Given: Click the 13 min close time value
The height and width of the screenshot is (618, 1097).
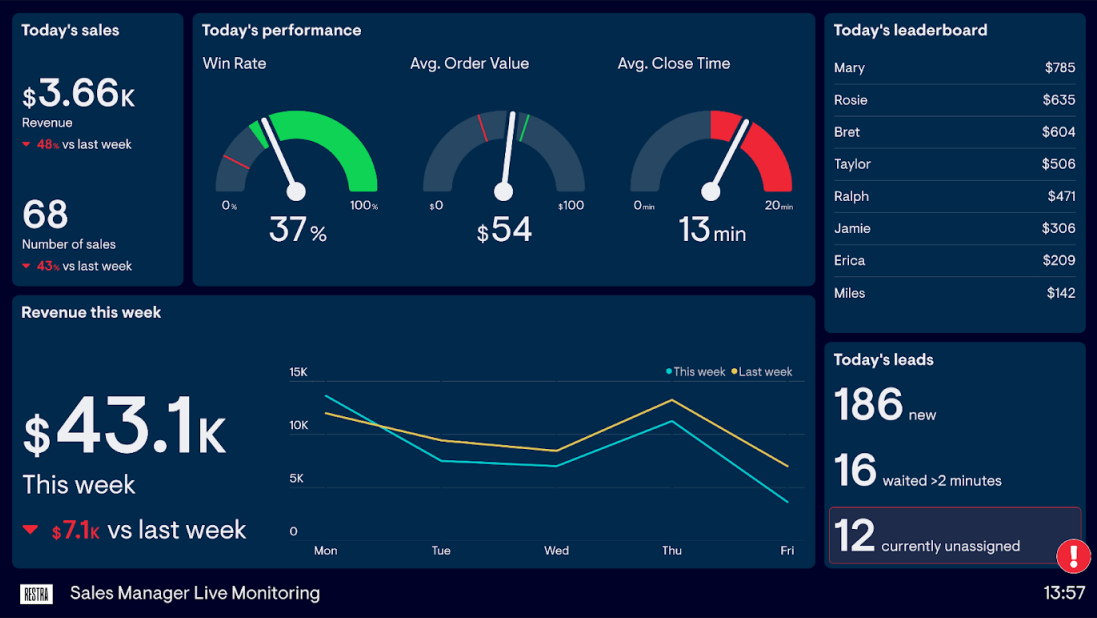Looking at the screenshot, I should pos(712,230).
